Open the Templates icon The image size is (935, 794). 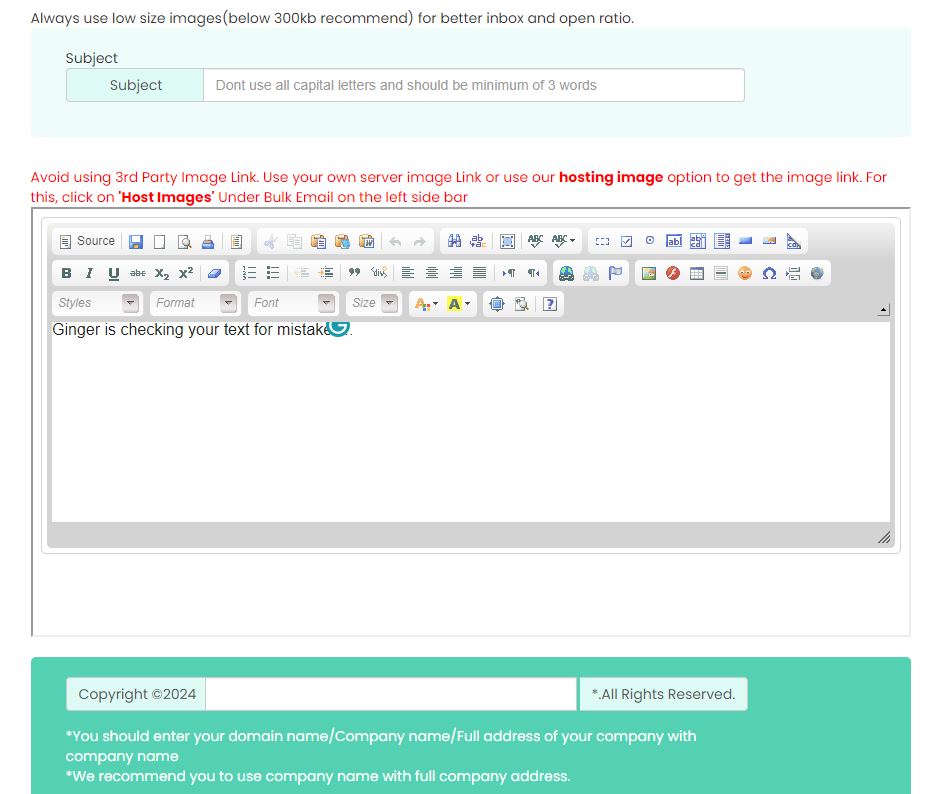coord(236,241)
